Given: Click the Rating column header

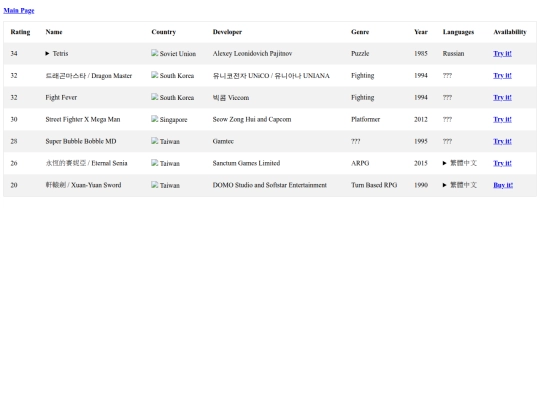Looking at the screenshot, I should coord(20,32).
